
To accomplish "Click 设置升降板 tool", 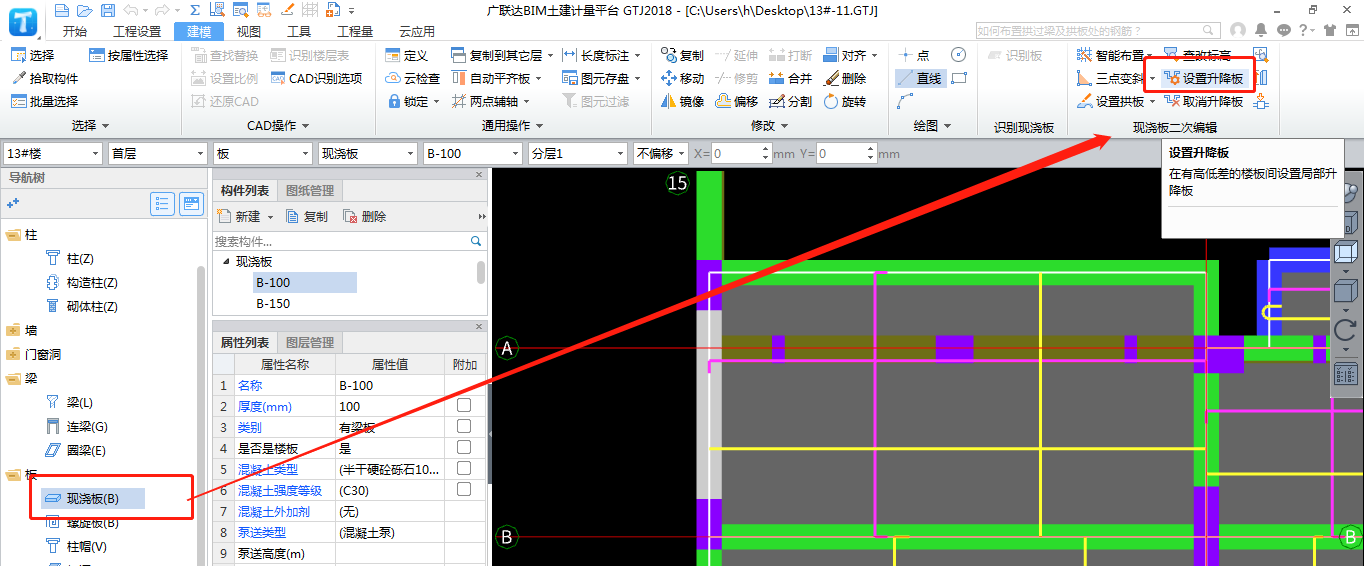I will tap(1205, 78).
